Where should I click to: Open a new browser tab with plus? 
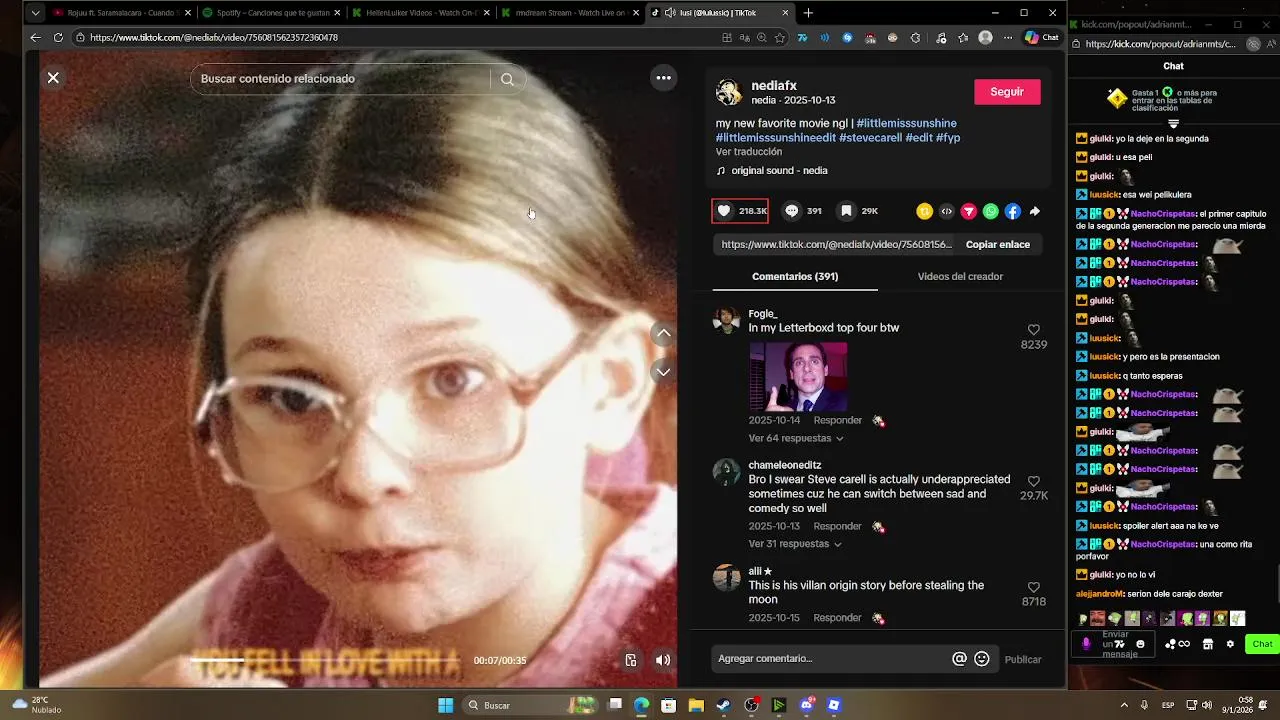[808, 13]
